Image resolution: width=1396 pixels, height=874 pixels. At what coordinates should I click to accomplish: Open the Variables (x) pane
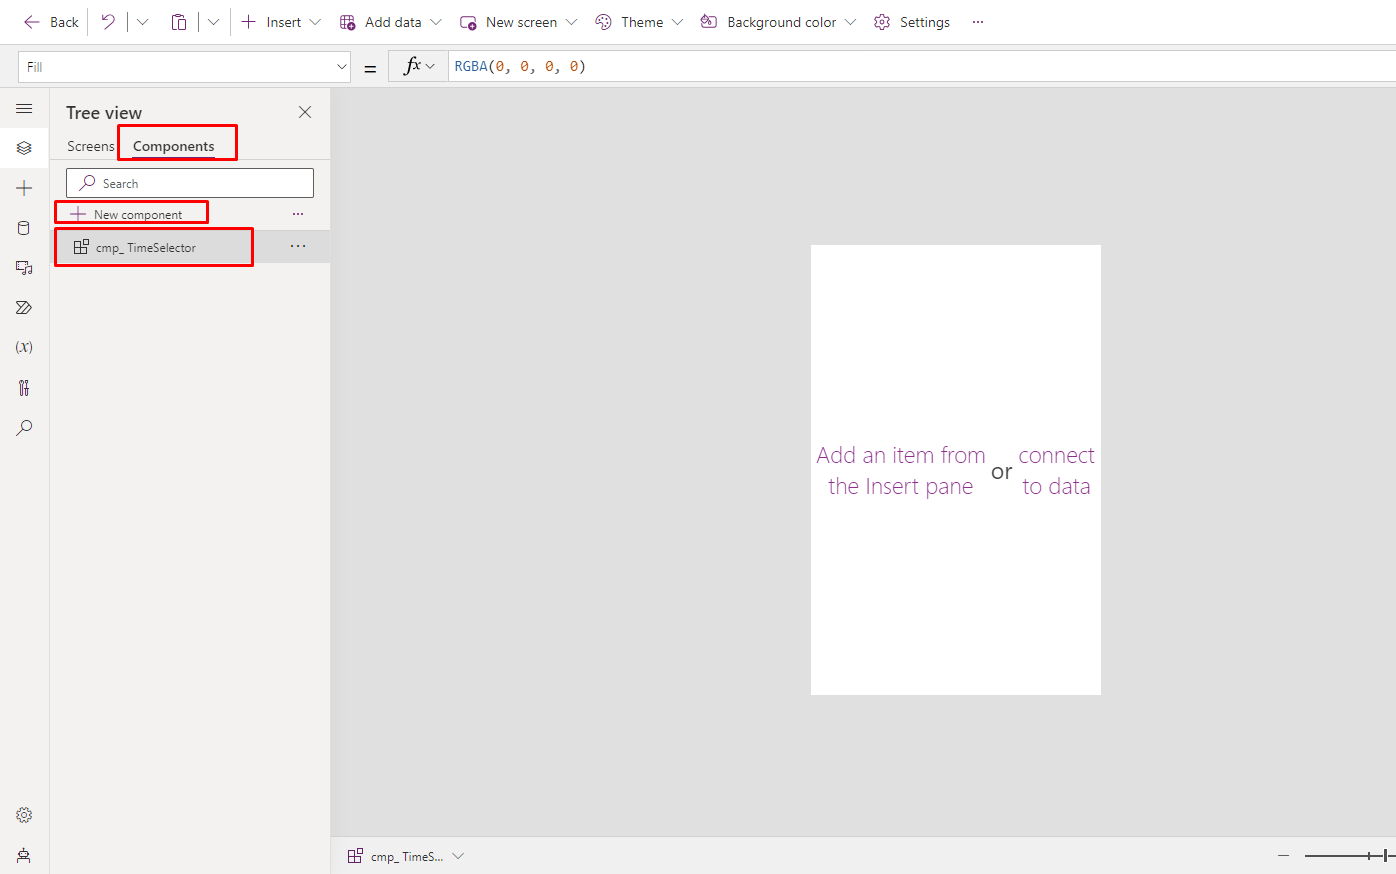click(23, 347)
